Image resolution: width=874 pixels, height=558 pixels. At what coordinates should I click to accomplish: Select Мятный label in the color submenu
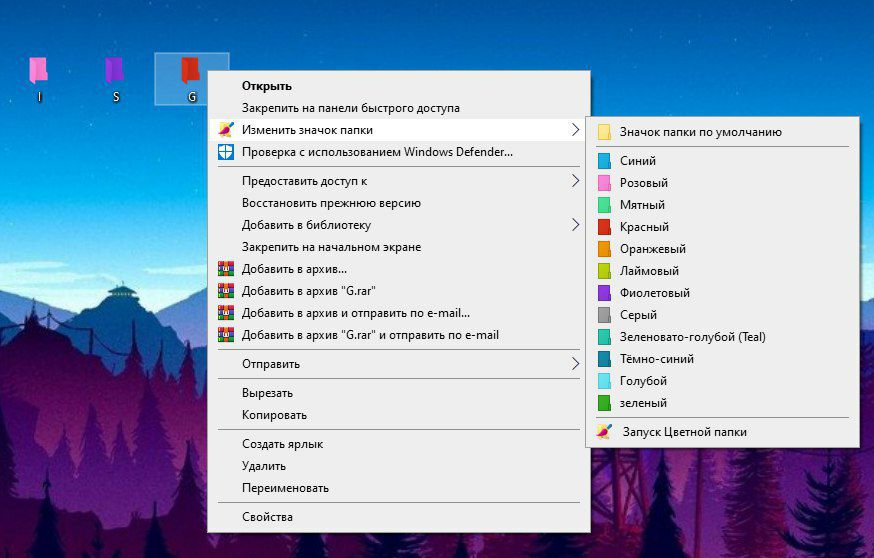tap(642, 205)
